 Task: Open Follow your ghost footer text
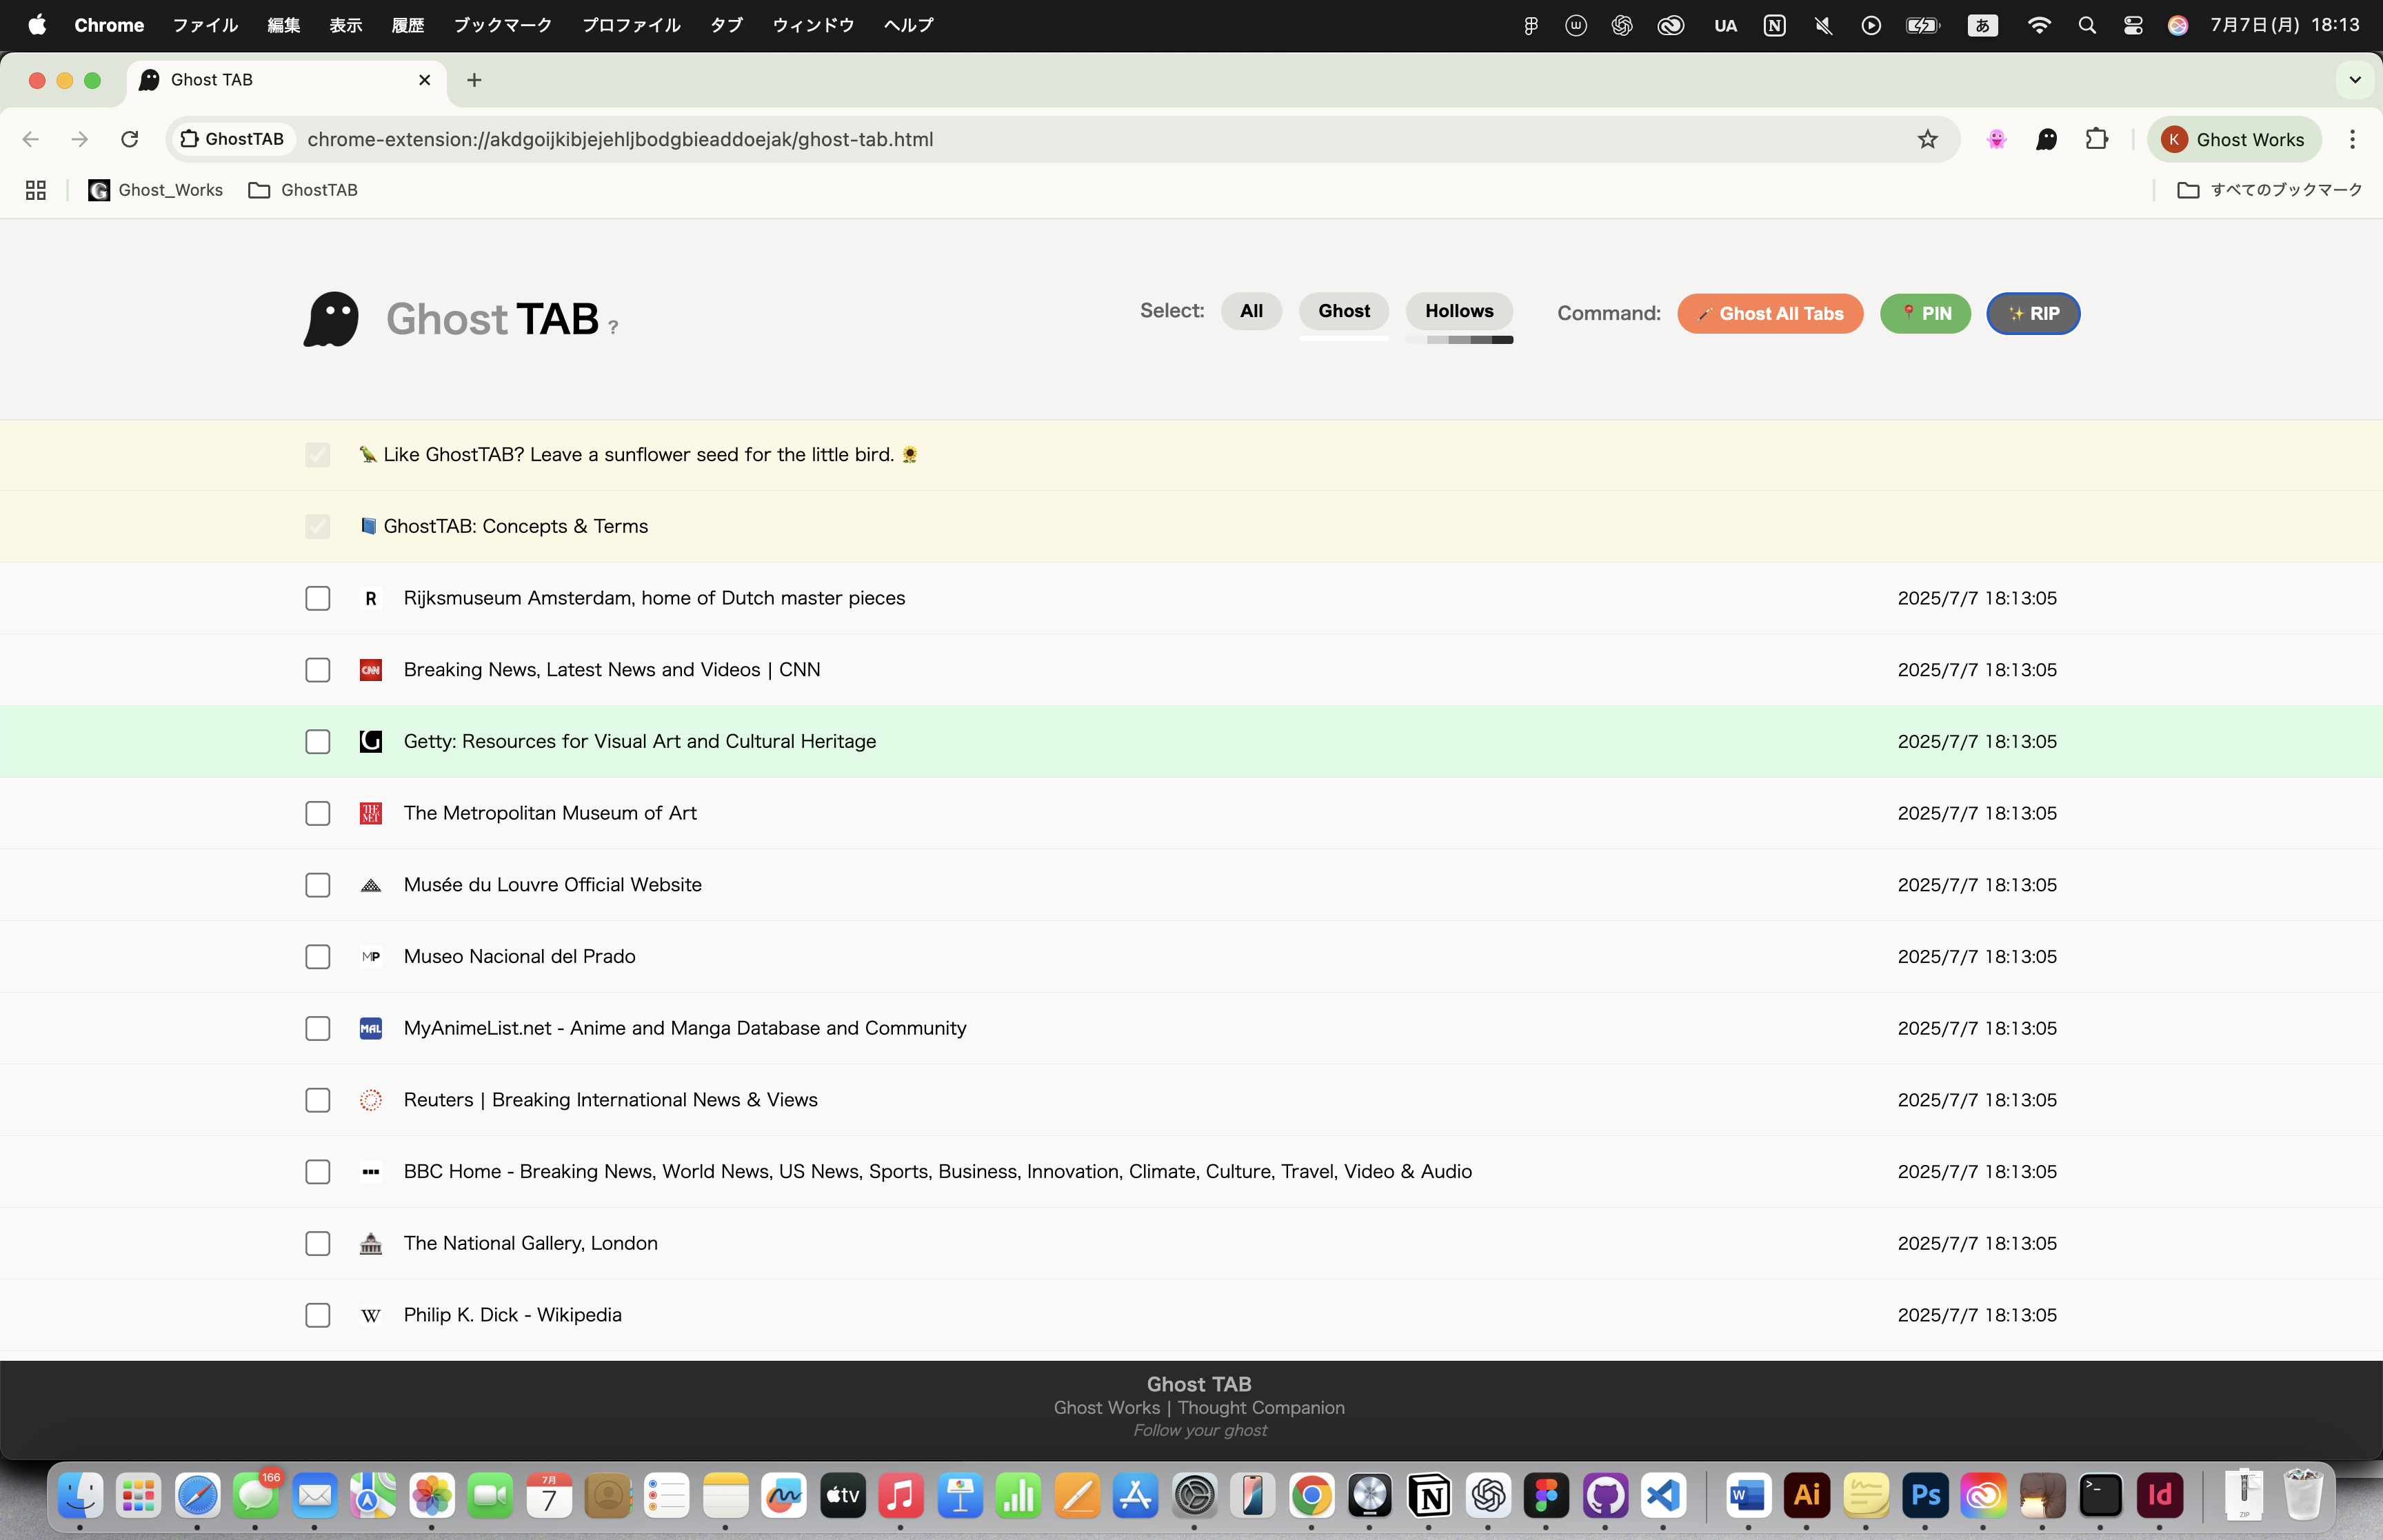(1199, 1431)
